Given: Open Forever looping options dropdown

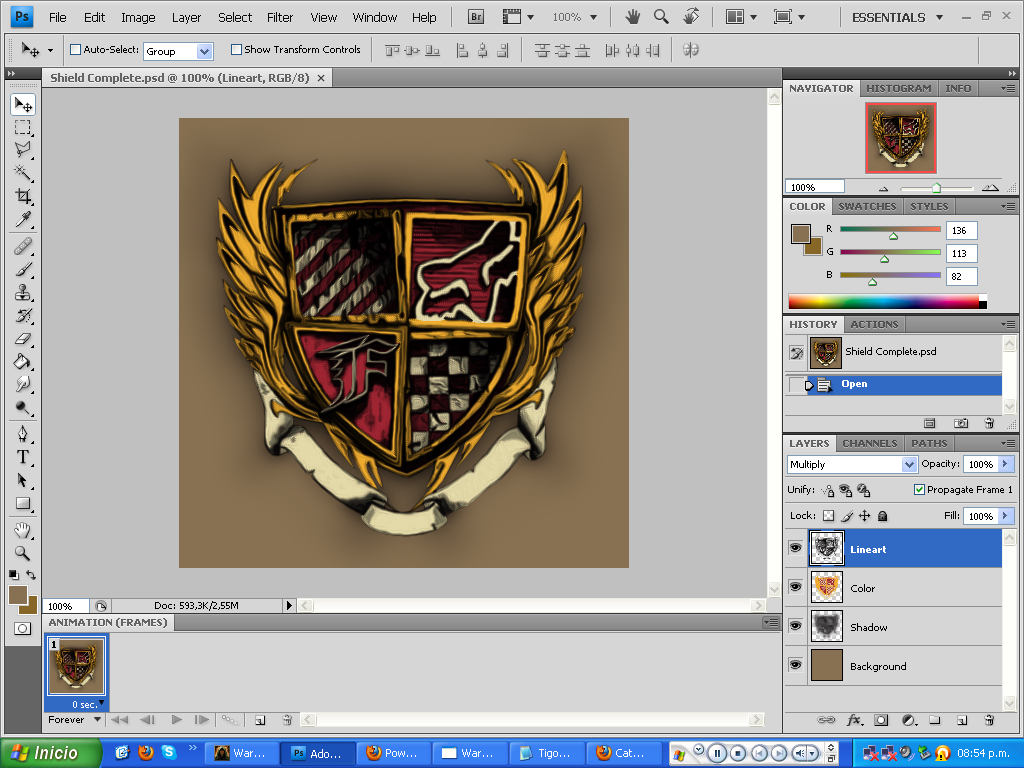Looking at the screenshot, I should [97, 720].
